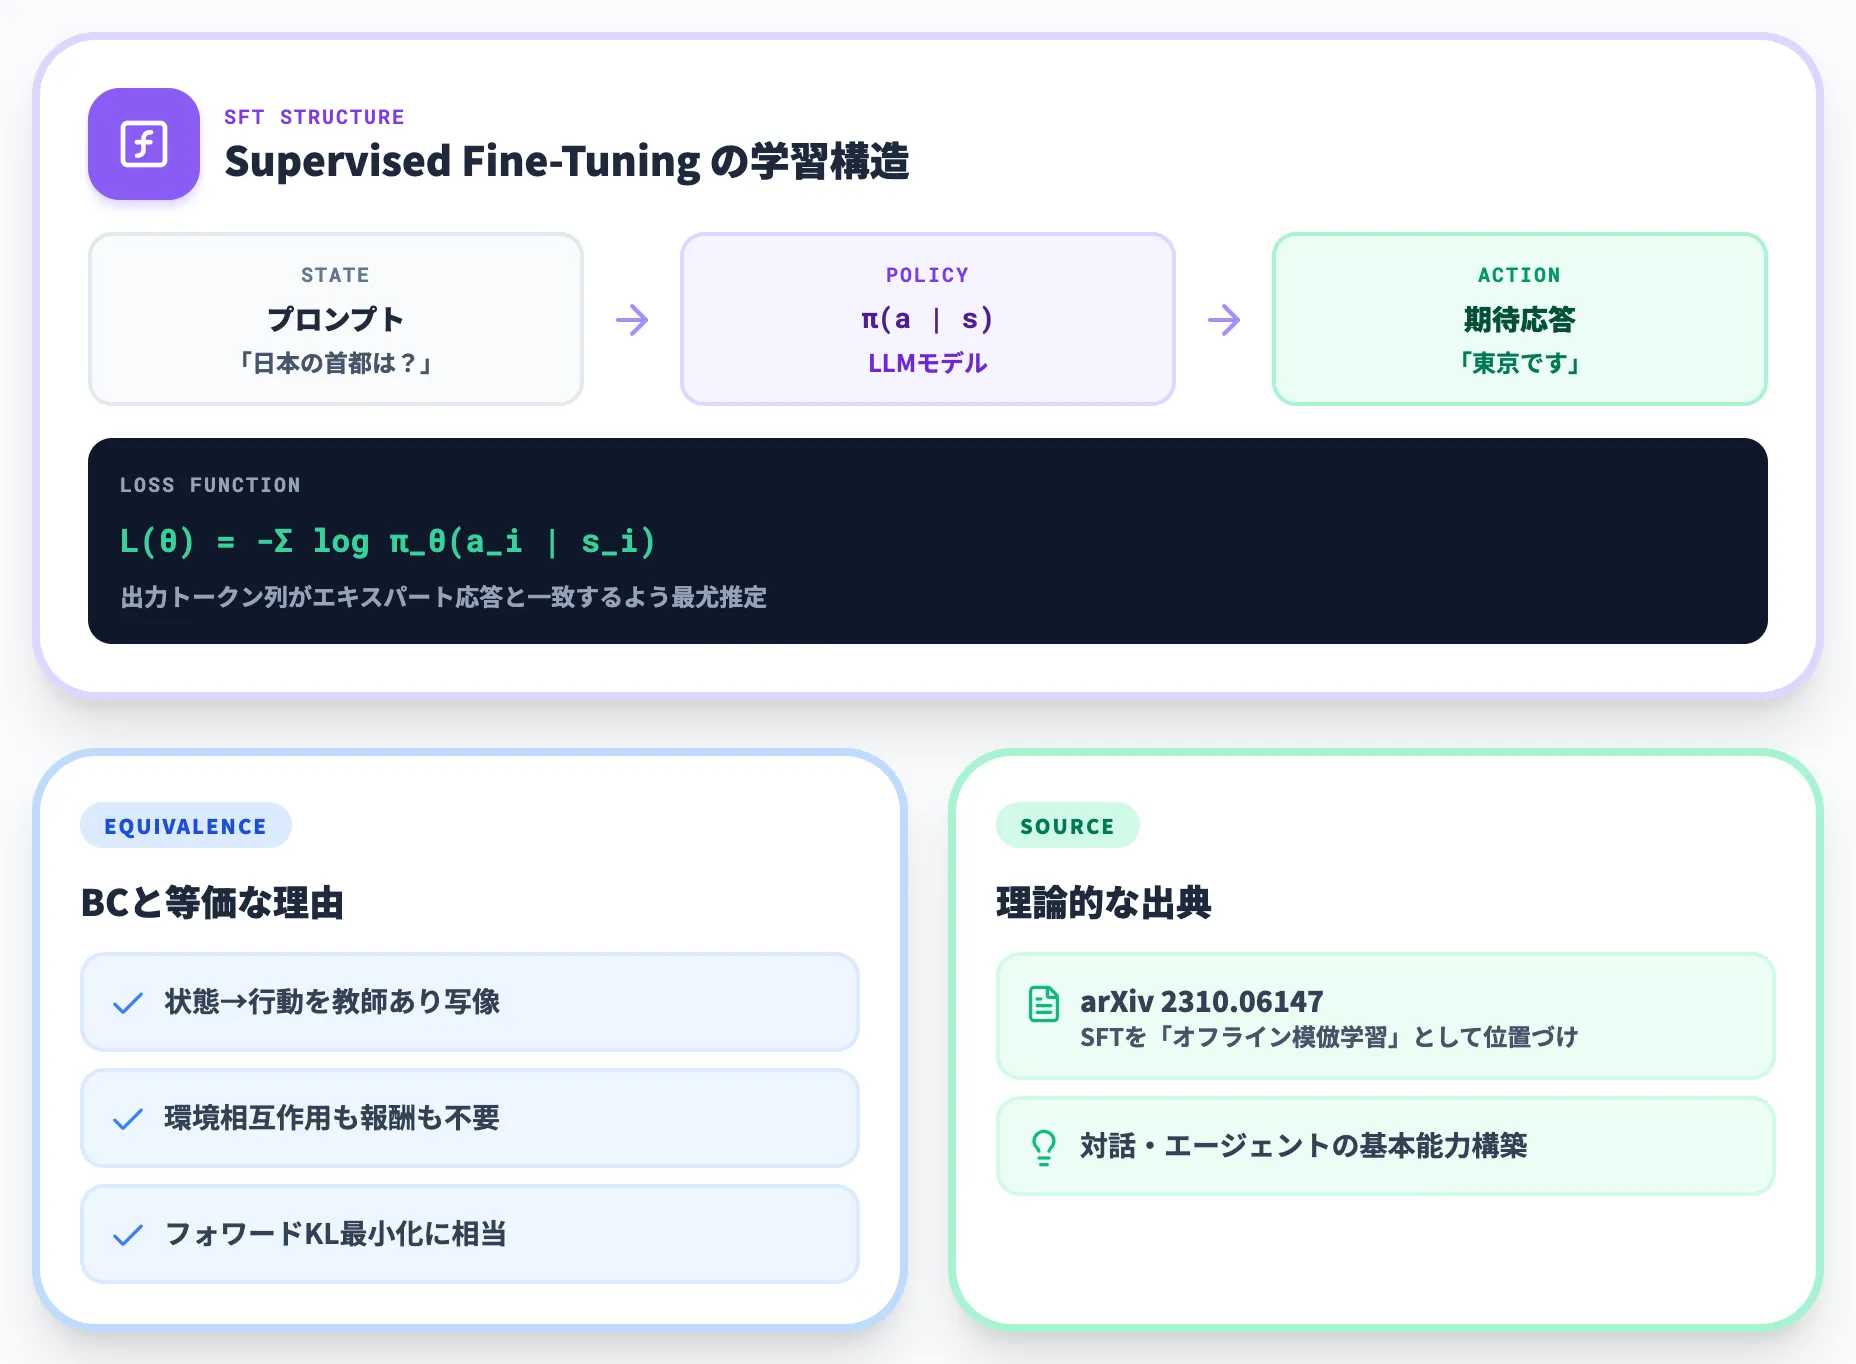The width and height of the screenshot is (1856, 1364).
Task: Click the 出力トークン列がエキスパート応答 description
Action: coord(443,597)
